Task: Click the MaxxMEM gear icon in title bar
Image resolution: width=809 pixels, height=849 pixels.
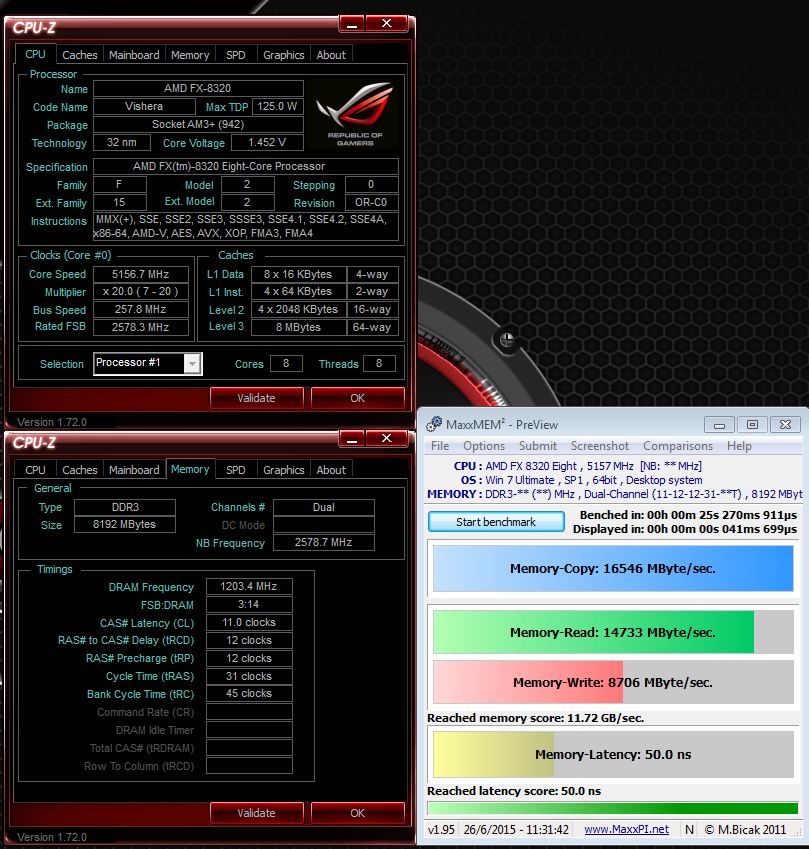Action: pyautogui.click(x=434, y=424)
